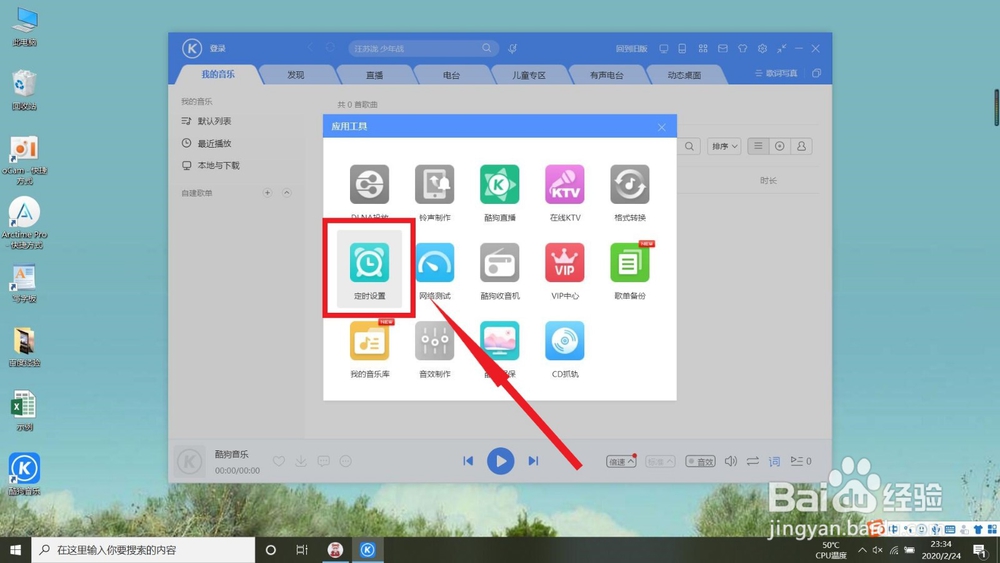This screenshot has width=1000, height=563.
Task: Open the 歌单备份 playlist backup tool
Action: [629, 271]
